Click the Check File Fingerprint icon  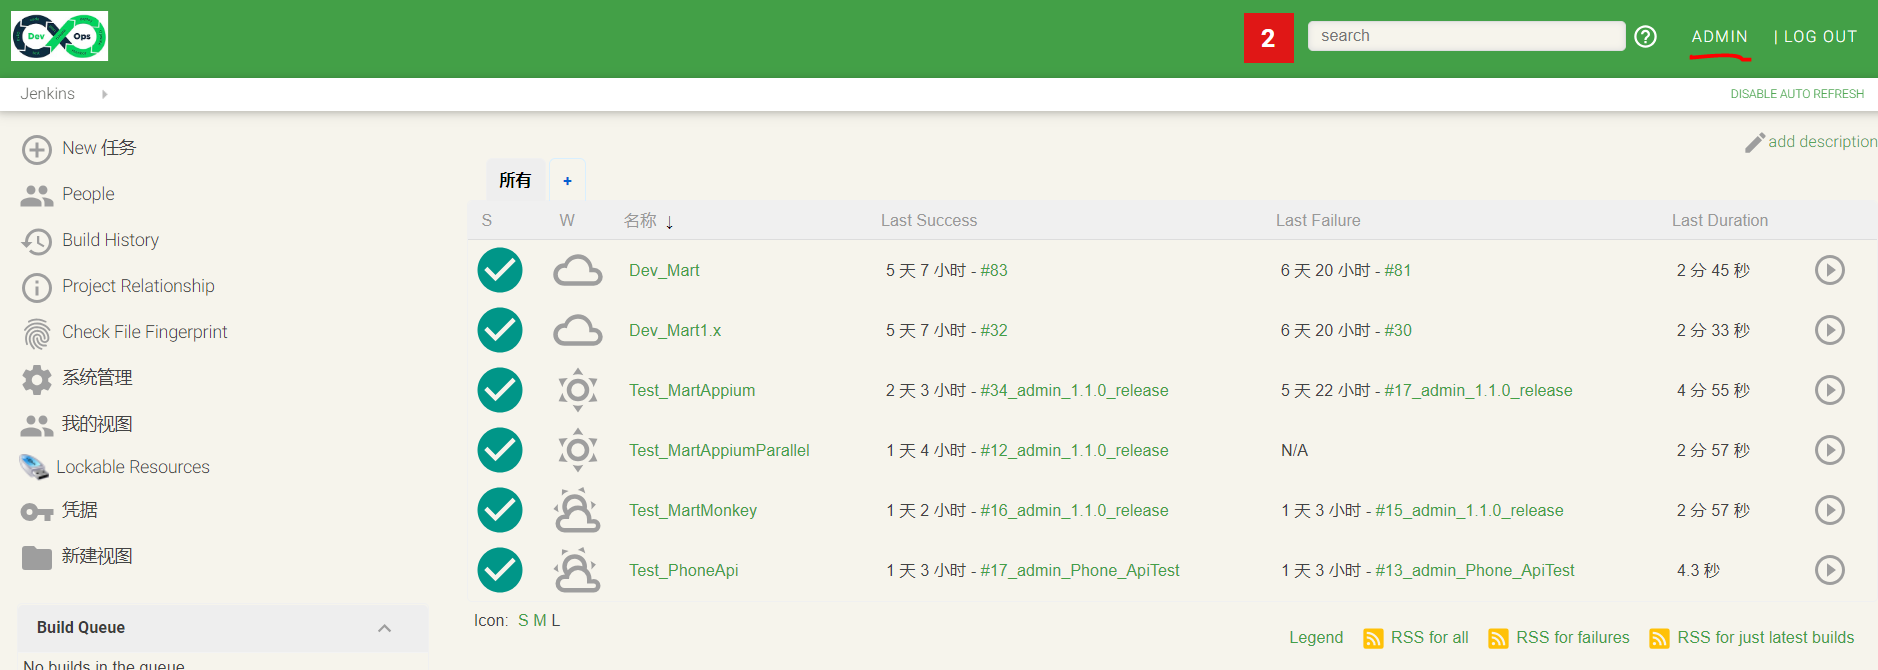tap(37, 333)
